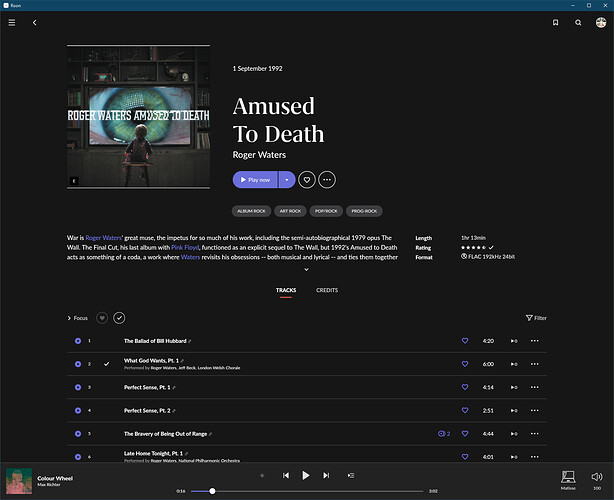Viewport: 614px width, 500px height.
Task: Toggle favorites-only track filter heart
Action: 102,318
